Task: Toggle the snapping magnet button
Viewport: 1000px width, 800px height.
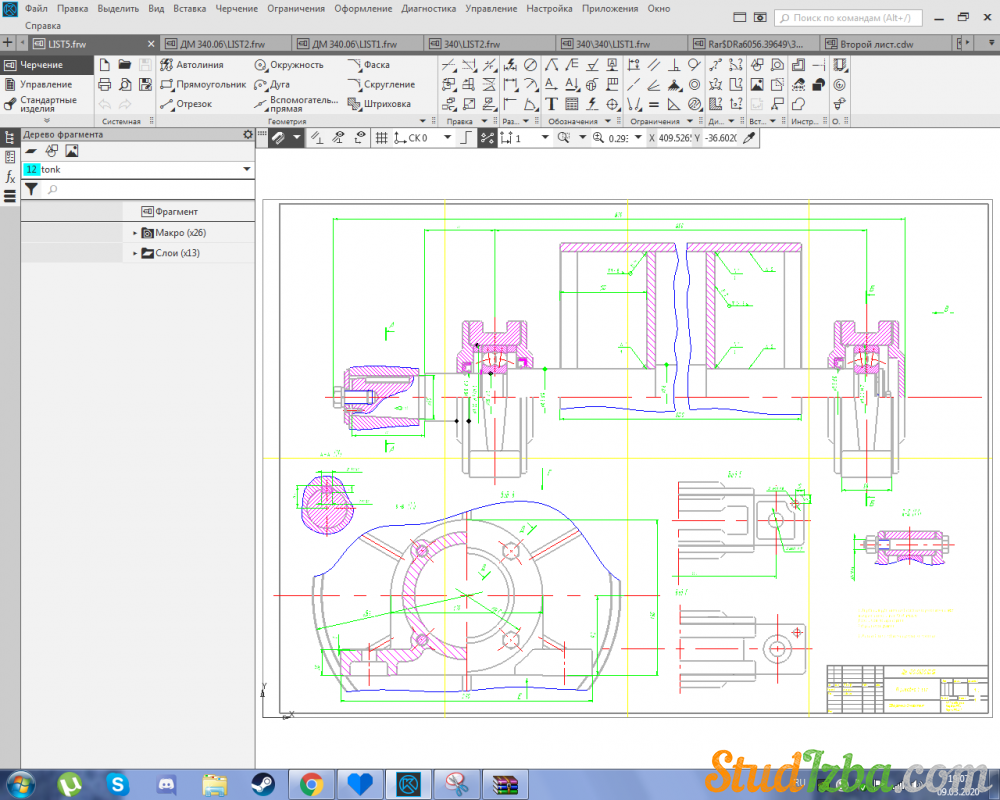Action: click(x=278, y=138)
